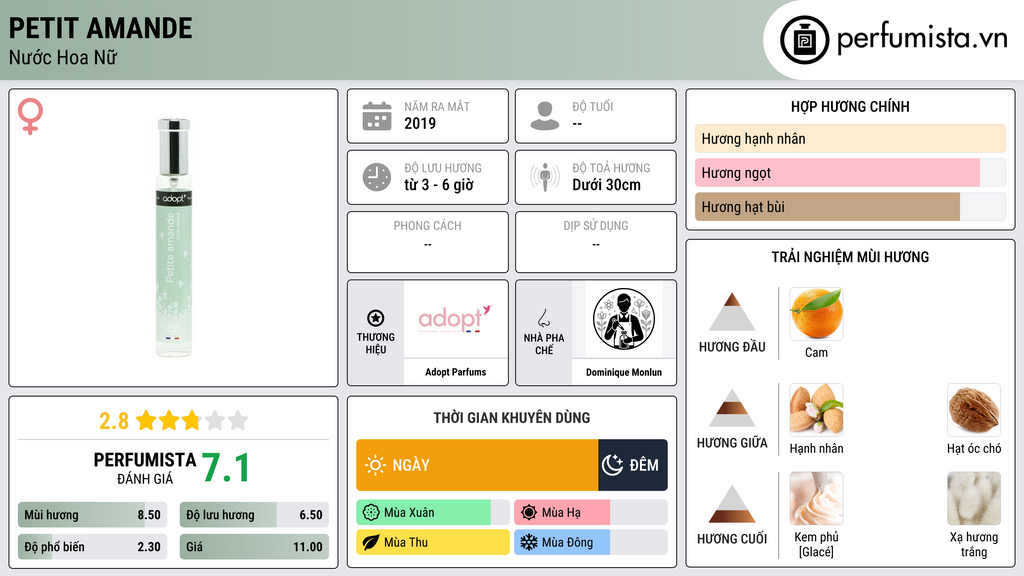Click the star badge icon above Thương hiệu
Screen dimensions: 1024x576
point(376,318)
